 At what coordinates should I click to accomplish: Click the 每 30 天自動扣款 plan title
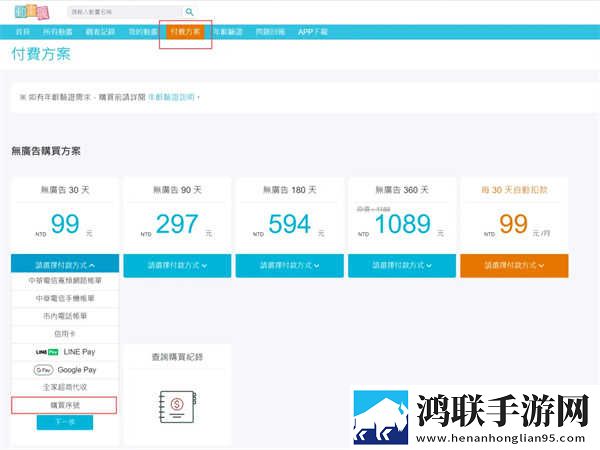click(x=514, y=190)
